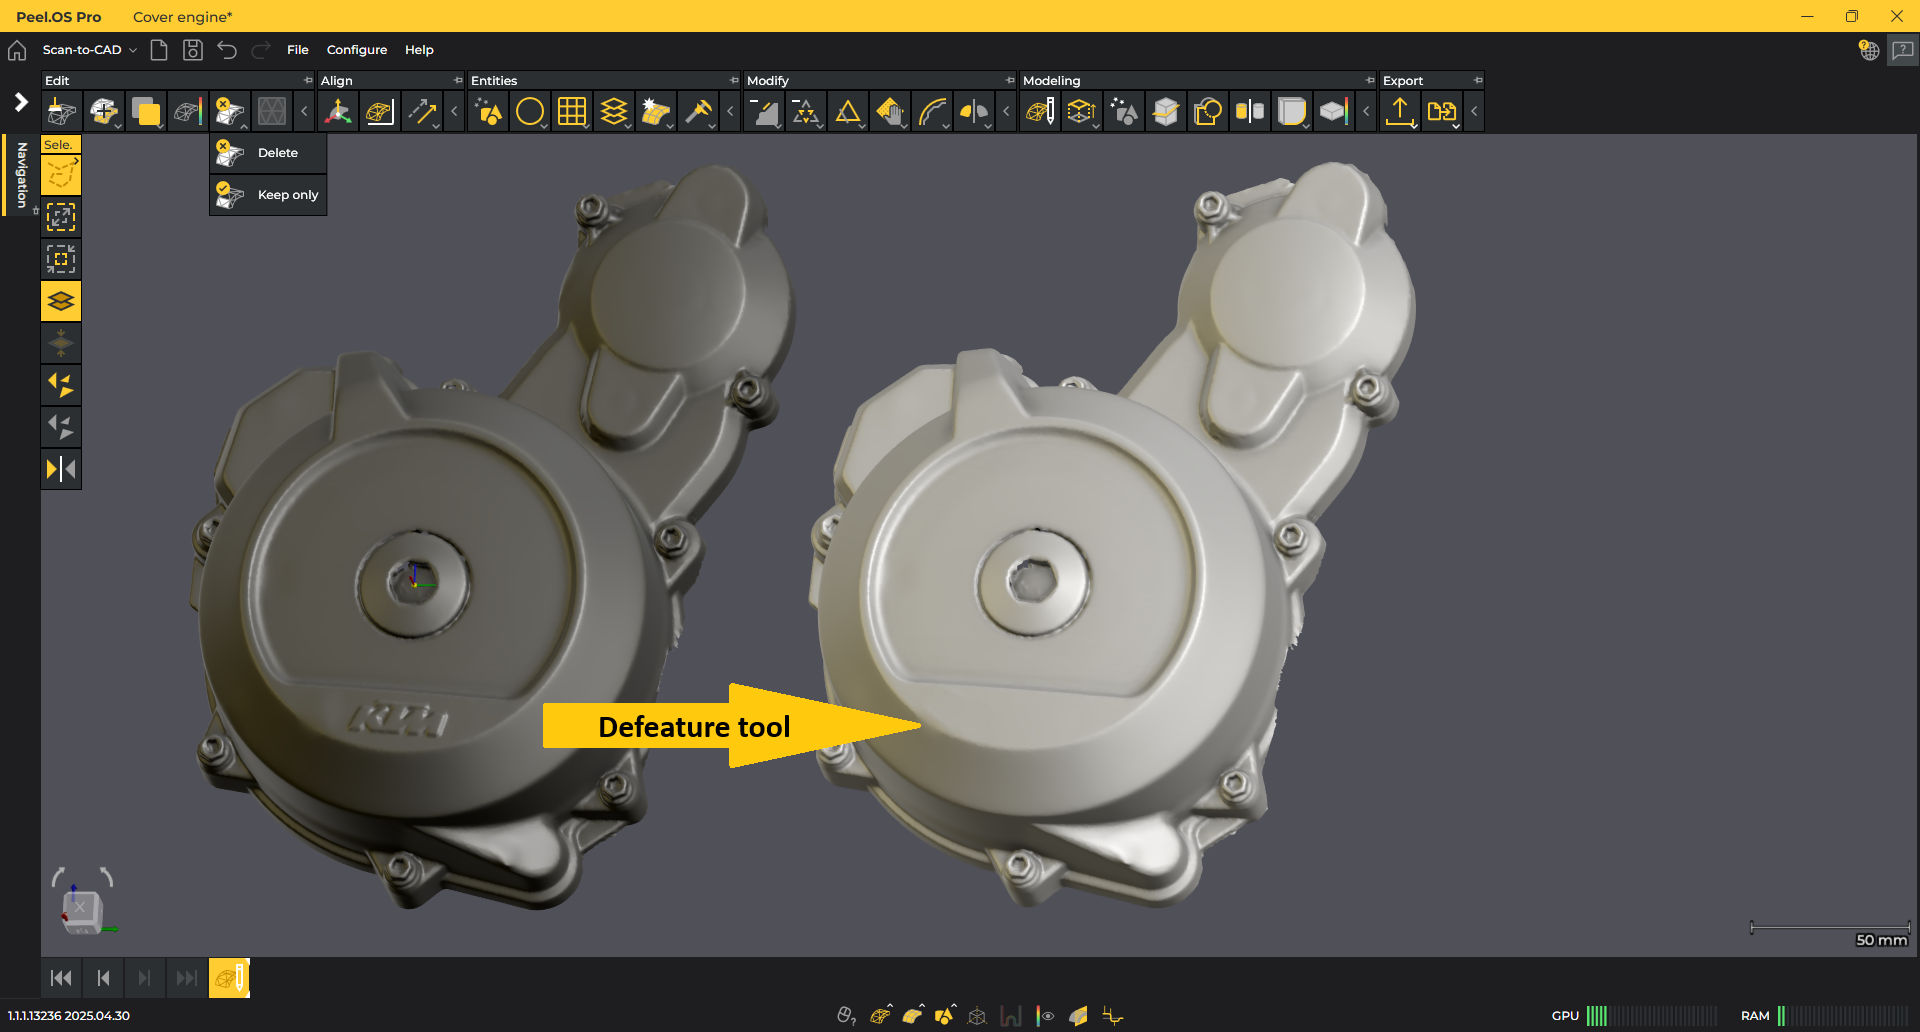Click the Clean mesh broom icon
This screenshot has height=1032, width=1920.
pyautogui.click(x=61, y=112)
